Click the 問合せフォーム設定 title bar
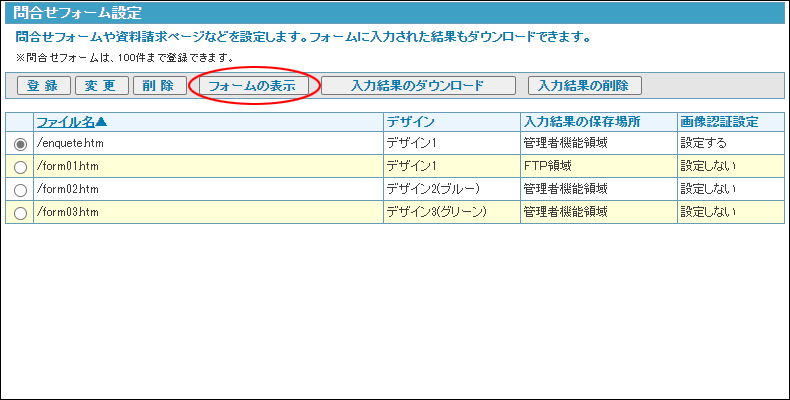The width and height of the screenshot is (790, 400). [x=394, y=13]
